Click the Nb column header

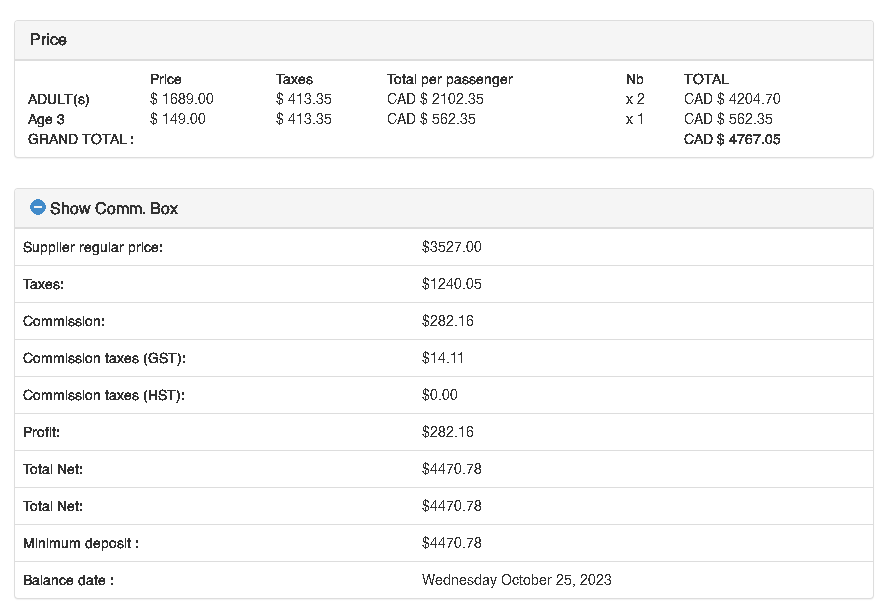pos(634,79)
